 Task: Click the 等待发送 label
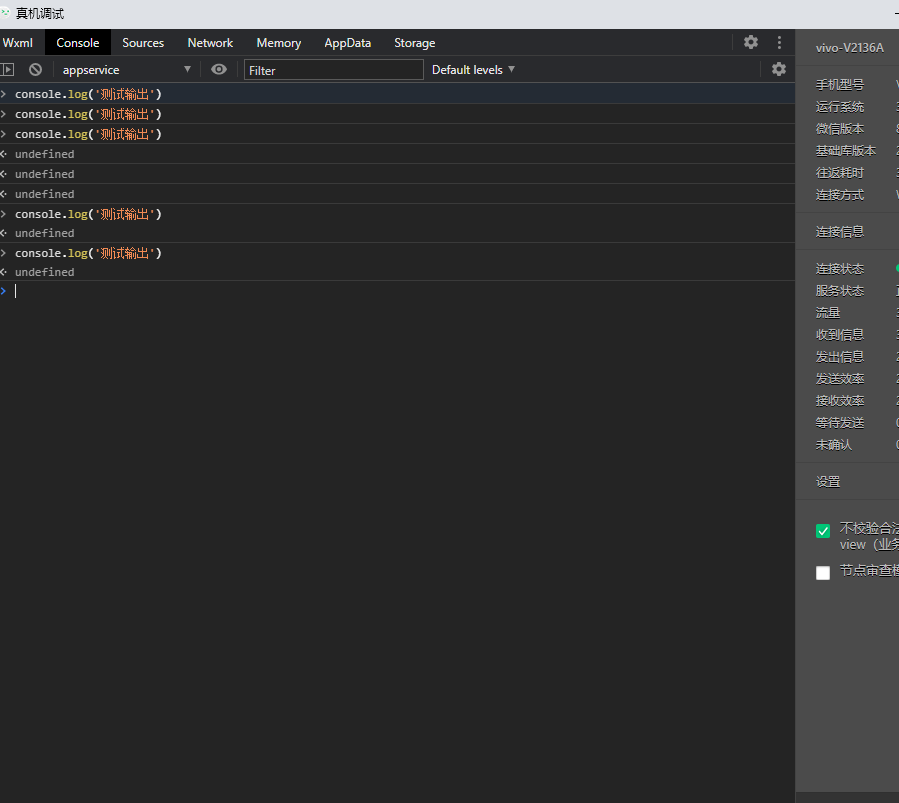(x=839, y=423)
